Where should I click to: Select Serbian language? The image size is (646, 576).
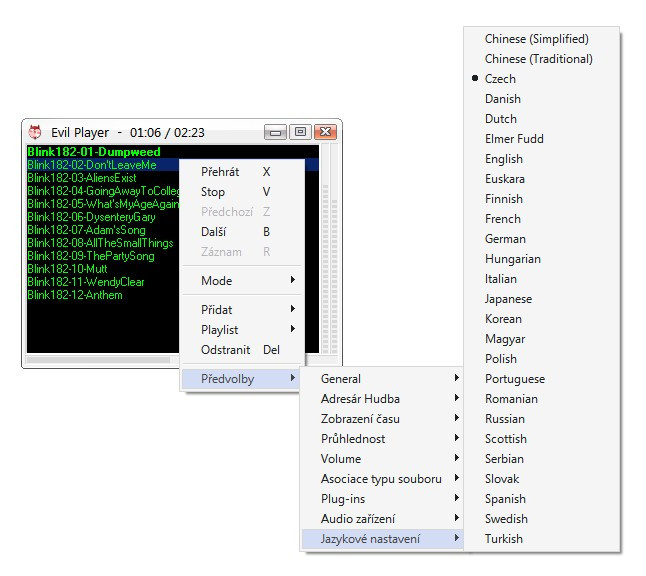point(542,459)
